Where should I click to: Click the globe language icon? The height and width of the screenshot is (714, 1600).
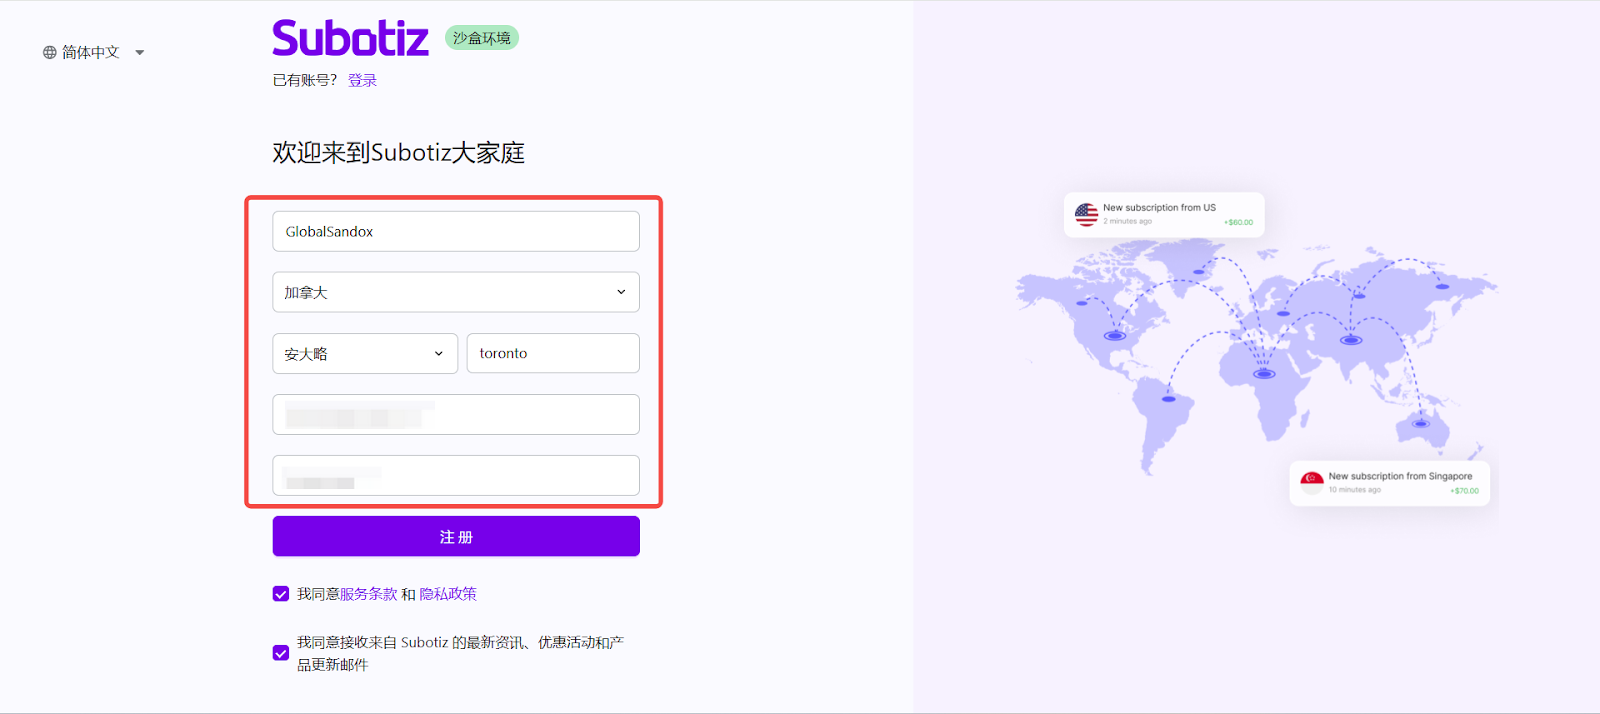[x=49, y=52]
